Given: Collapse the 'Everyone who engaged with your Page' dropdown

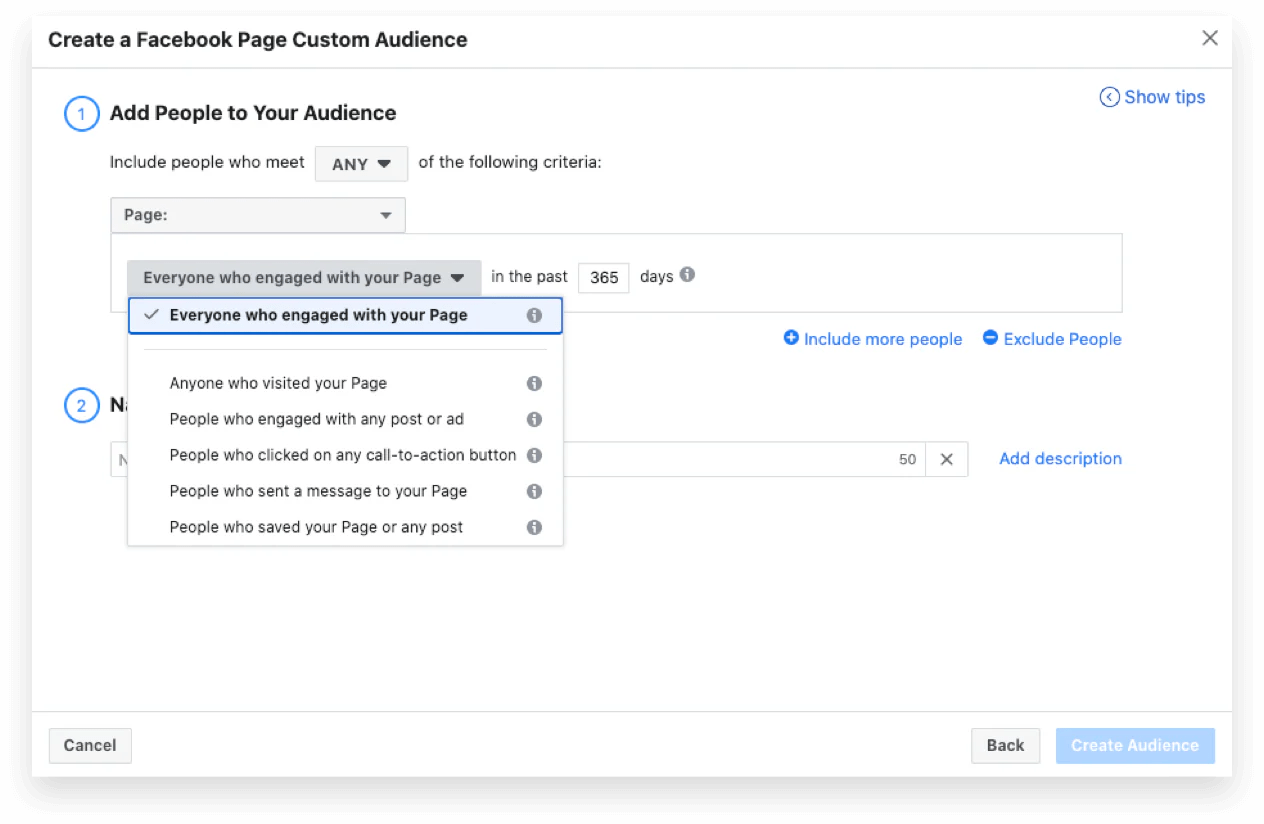Looking at the screenshot, I should point(304,278).
